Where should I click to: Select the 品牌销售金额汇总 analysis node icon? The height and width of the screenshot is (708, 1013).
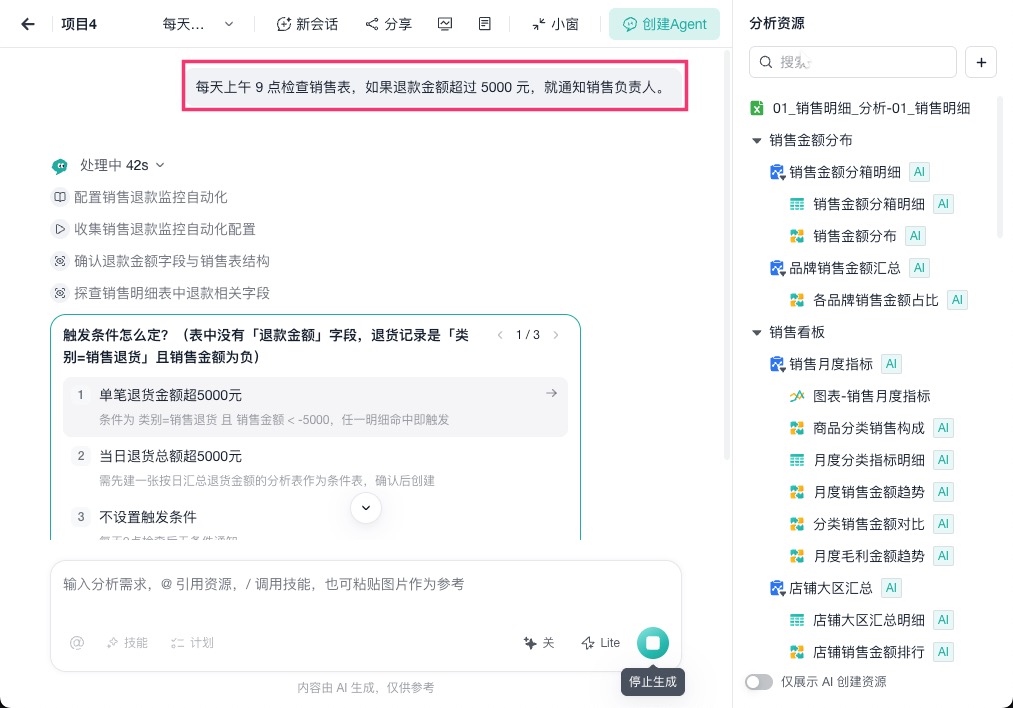point(777,268)
